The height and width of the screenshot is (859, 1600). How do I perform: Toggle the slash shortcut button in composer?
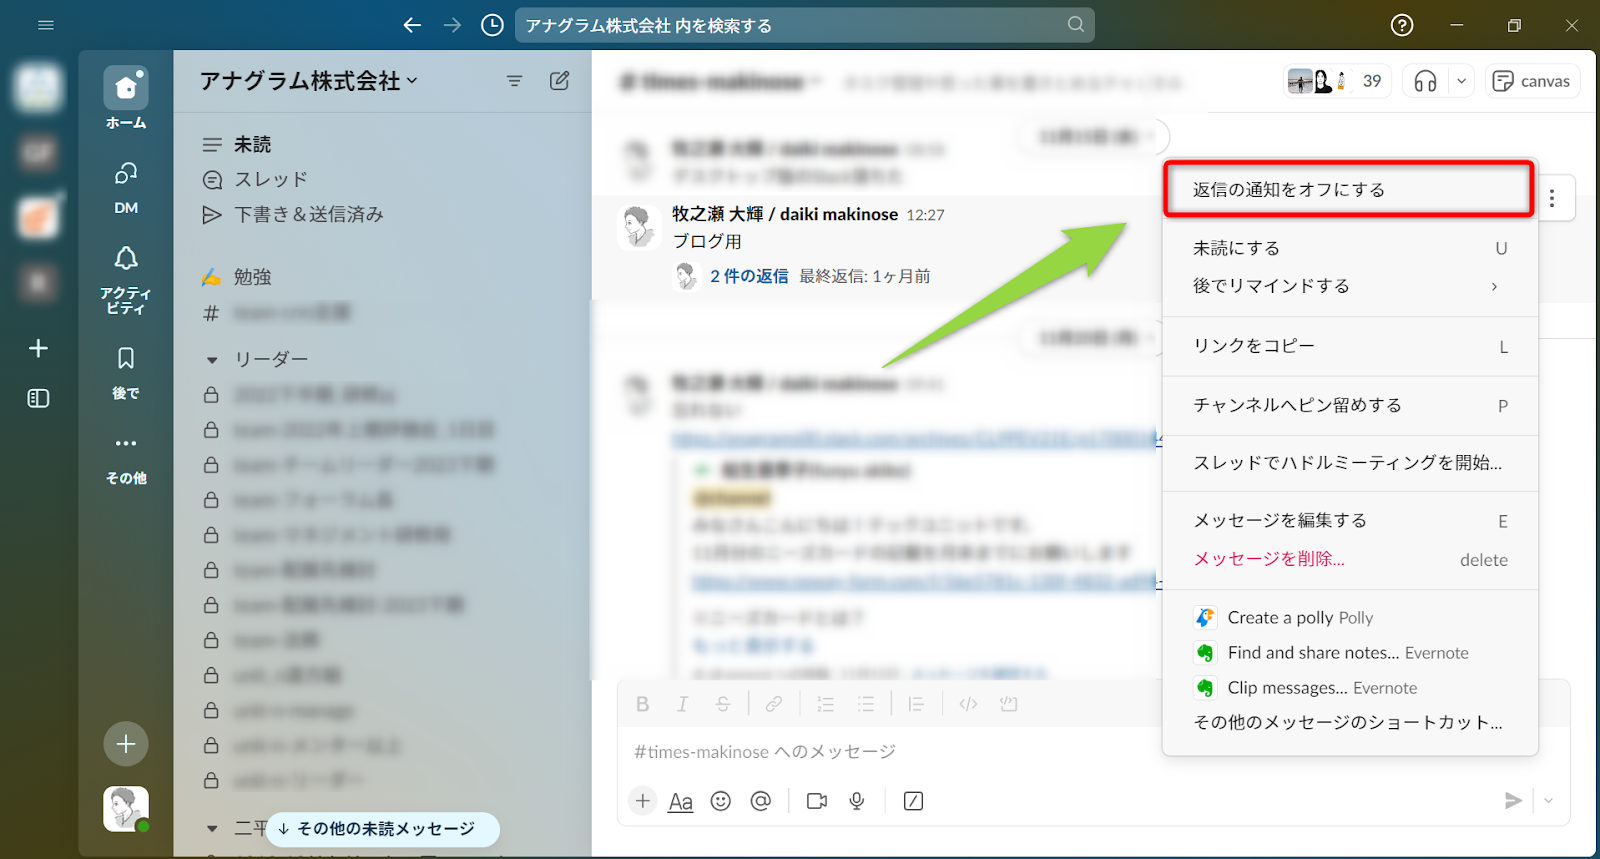click(x=913, y=801)
